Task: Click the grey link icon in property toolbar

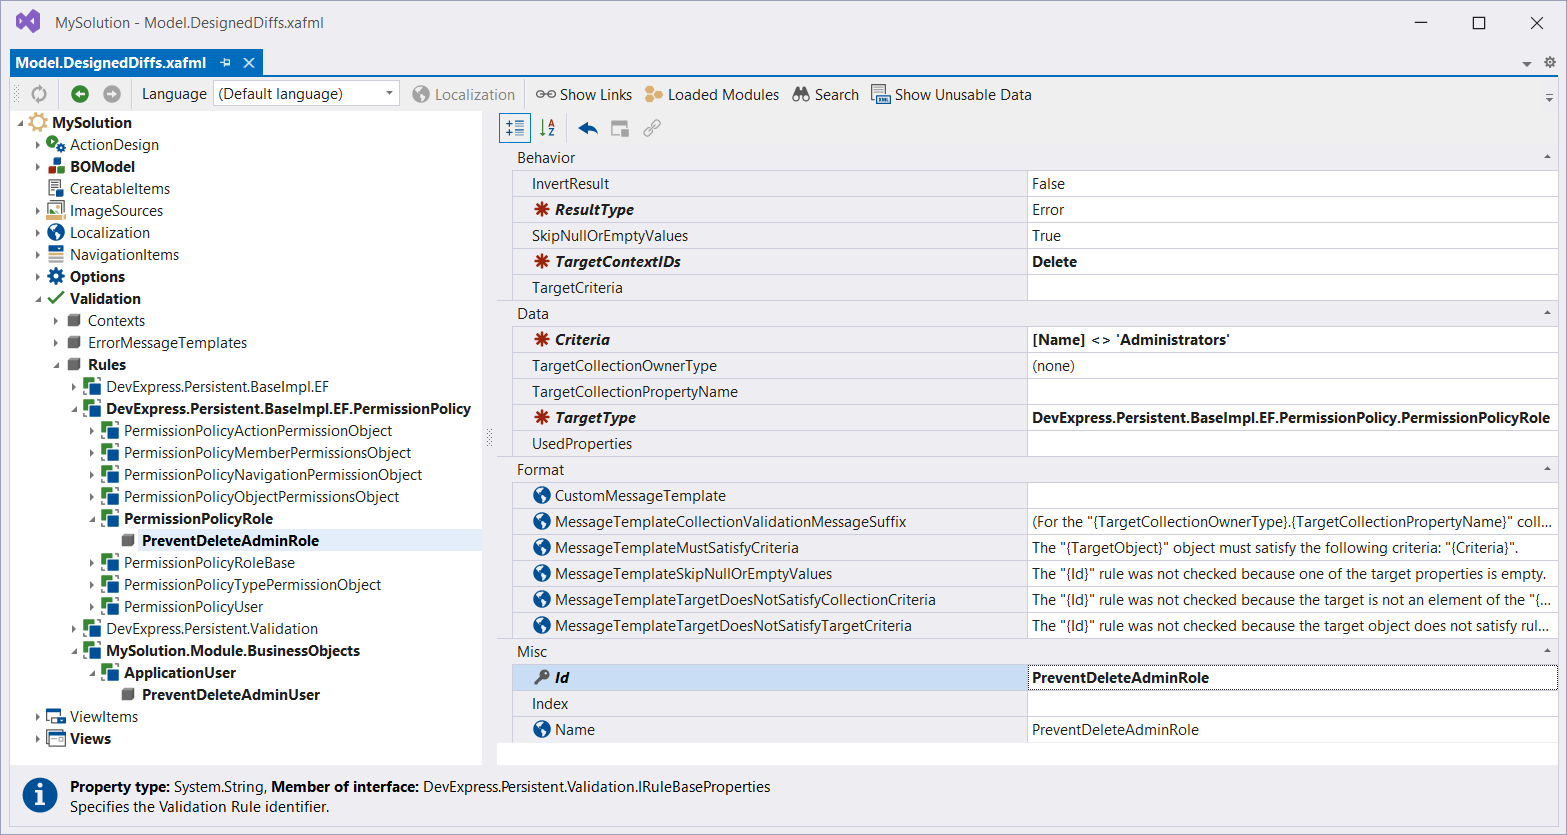Action: pos(652,128)
